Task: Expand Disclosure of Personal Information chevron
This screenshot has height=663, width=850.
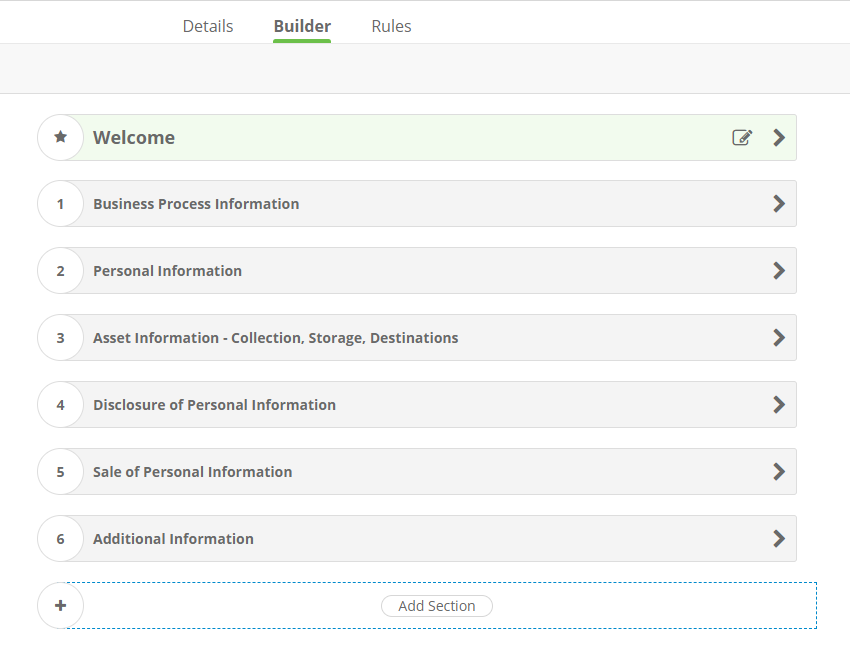Action: tap(779, 405)
